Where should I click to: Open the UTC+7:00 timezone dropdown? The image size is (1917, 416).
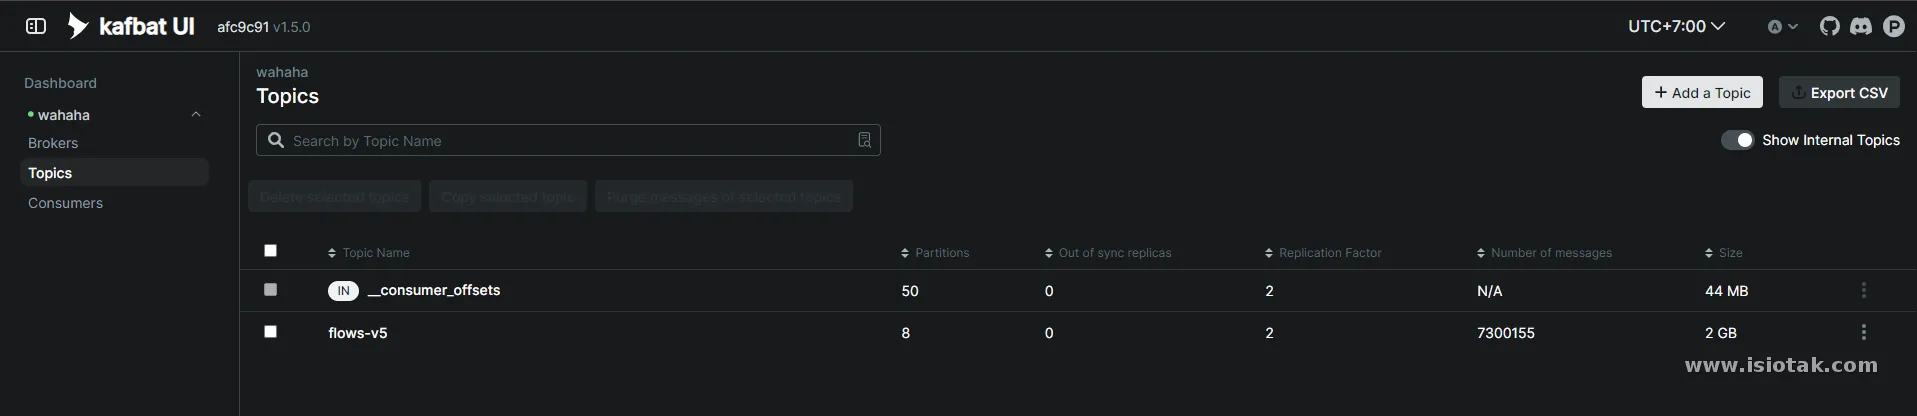pos(1677,26)
